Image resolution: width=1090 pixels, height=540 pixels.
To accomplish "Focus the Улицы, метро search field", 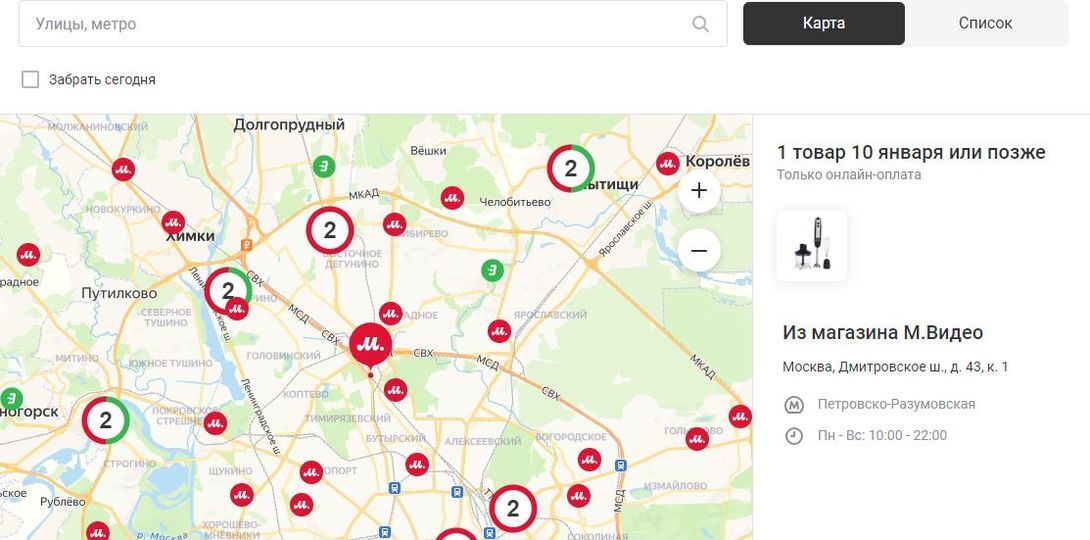I will click(373, 24).
